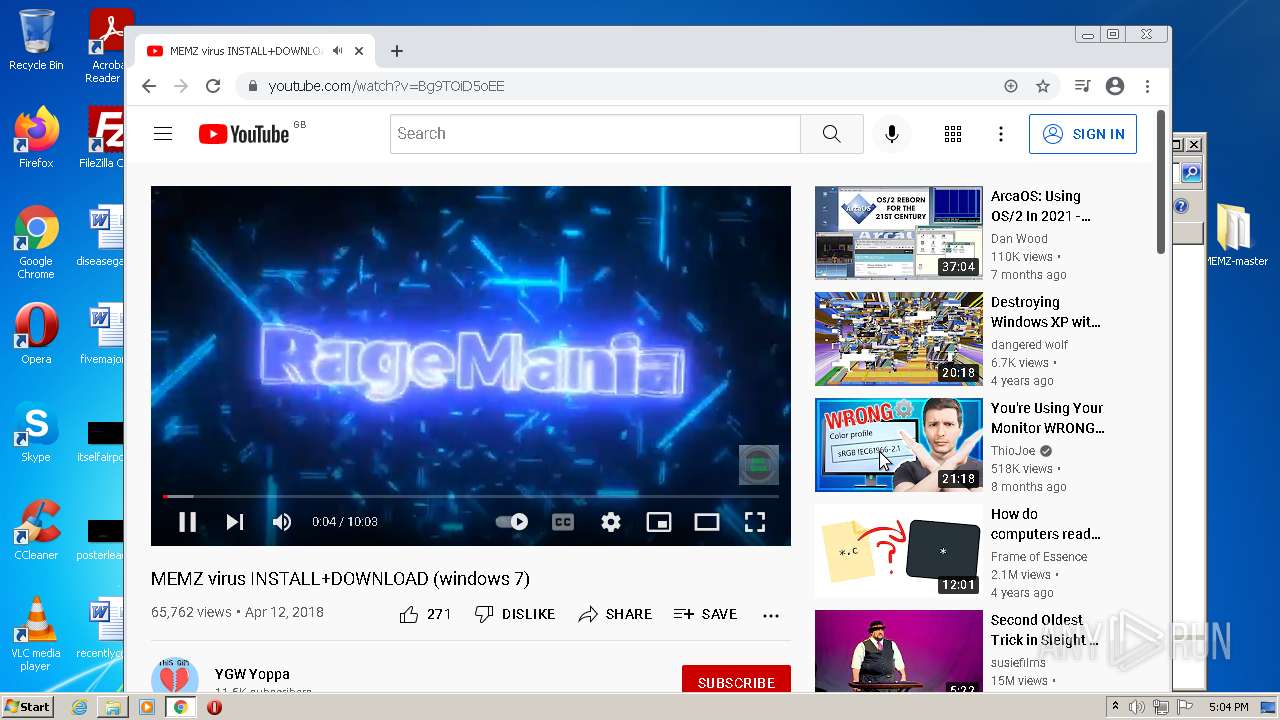The height and width of the screenshot is (720, 1280).
Task: Open Opera from the taskbar
Action: [x=214, y=707]
